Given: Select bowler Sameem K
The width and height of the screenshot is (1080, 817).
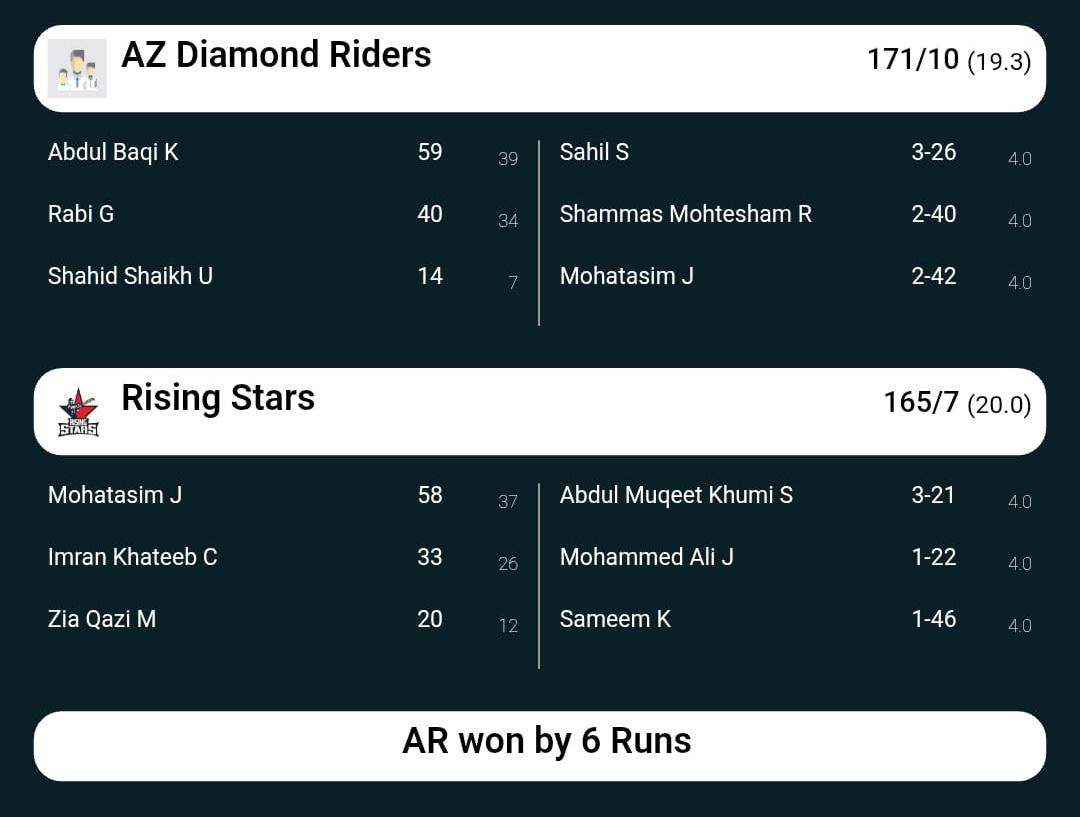Looking at the screenshot, I should click(615, 619).
